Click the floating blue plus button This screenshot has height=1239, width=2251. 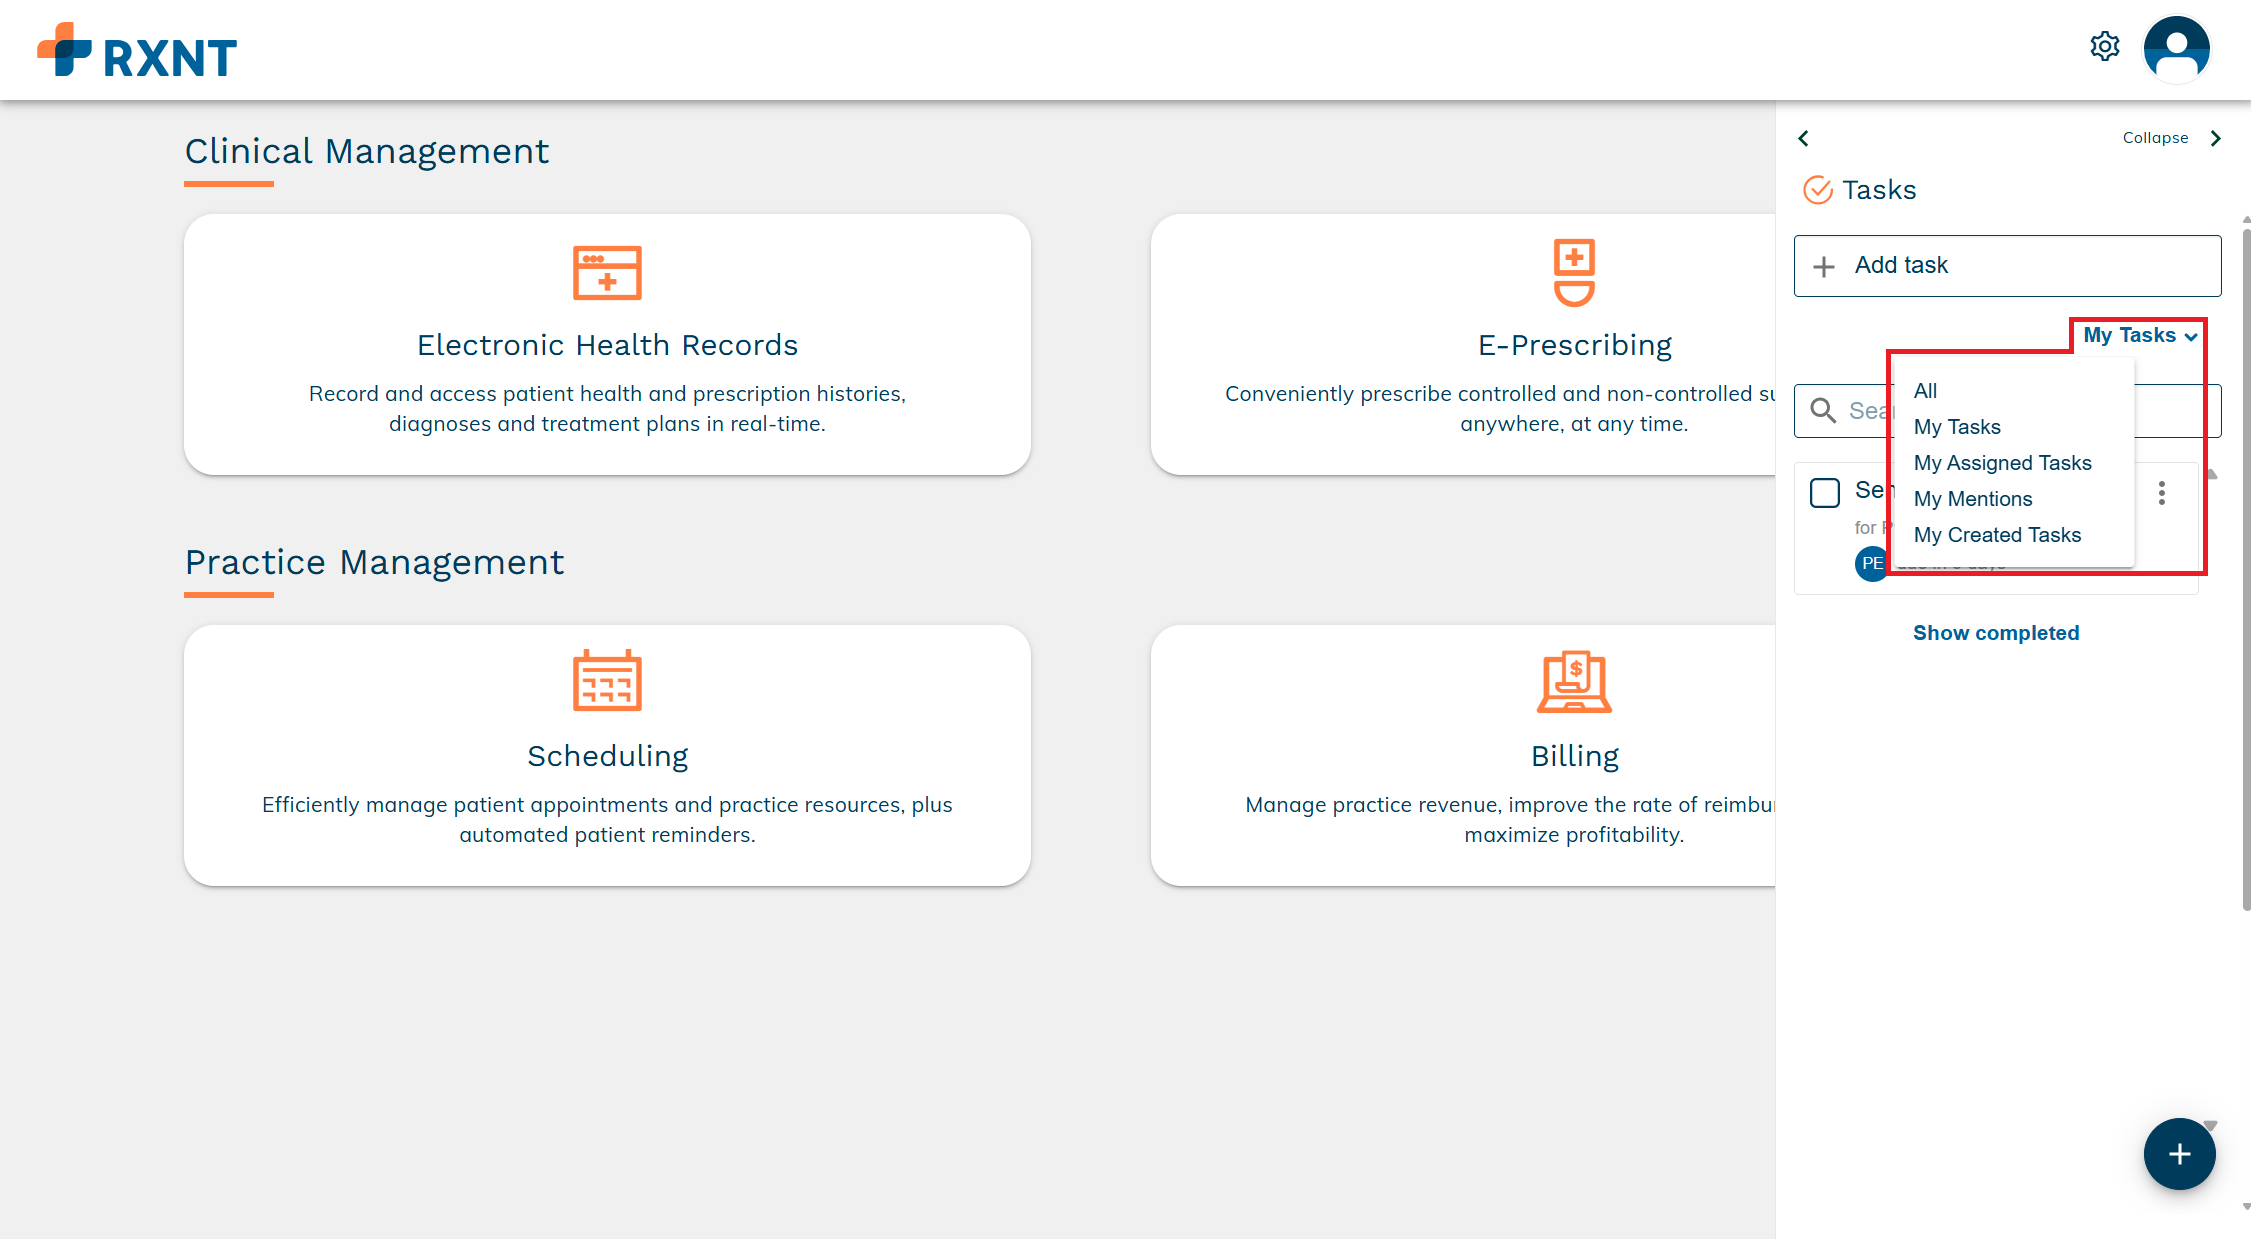[2179, 1154]
